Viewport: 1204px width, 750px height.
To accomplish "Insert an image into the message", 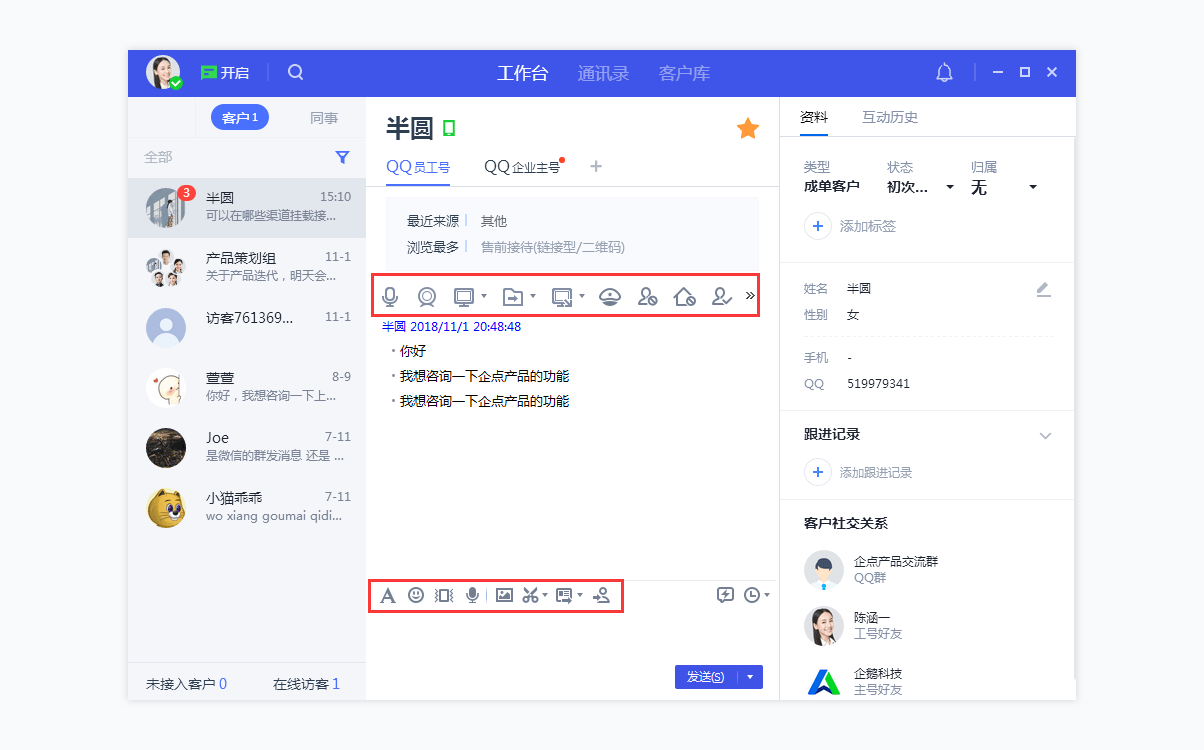I will tap(504, 594).
